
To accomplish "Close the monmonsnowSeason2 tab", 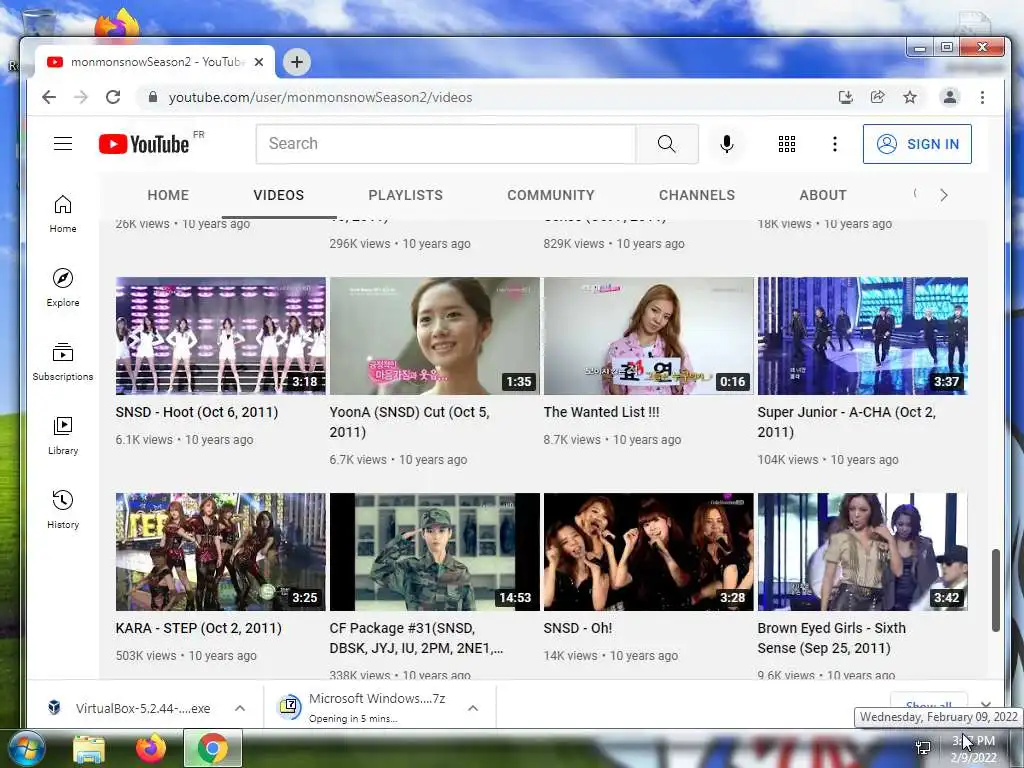I will pos(259,62).
